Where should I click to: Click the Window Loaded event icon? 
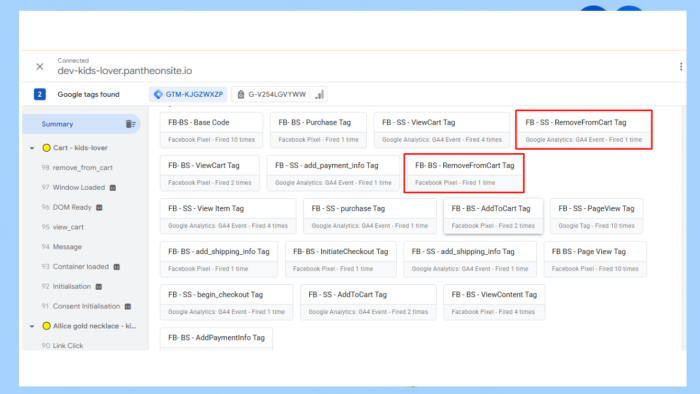[113, 188]
